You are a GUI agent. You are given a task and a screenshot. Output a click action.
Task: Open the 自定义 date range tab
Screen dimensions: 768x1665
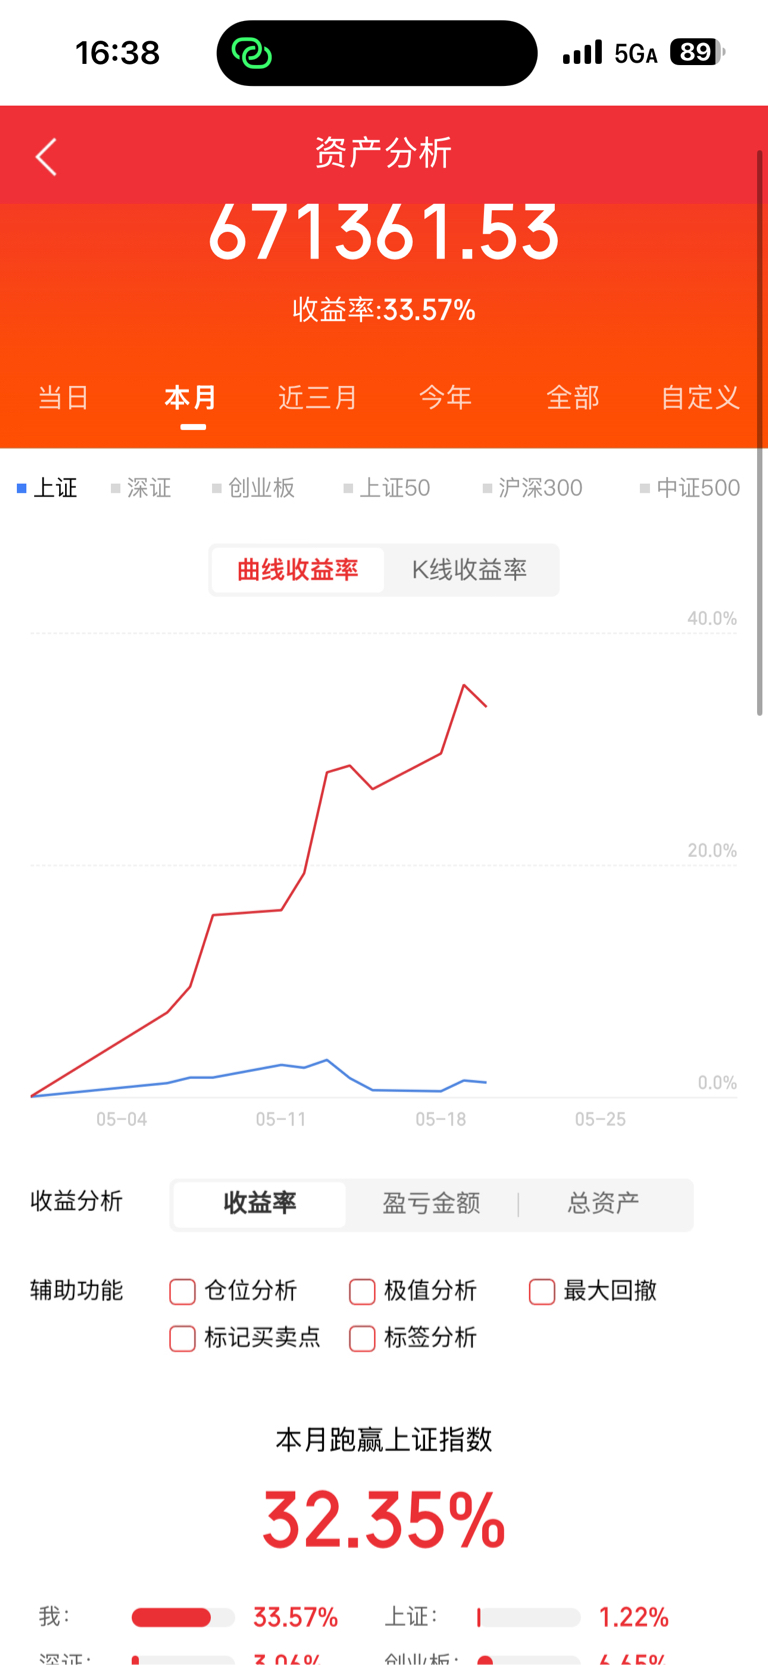700,398
